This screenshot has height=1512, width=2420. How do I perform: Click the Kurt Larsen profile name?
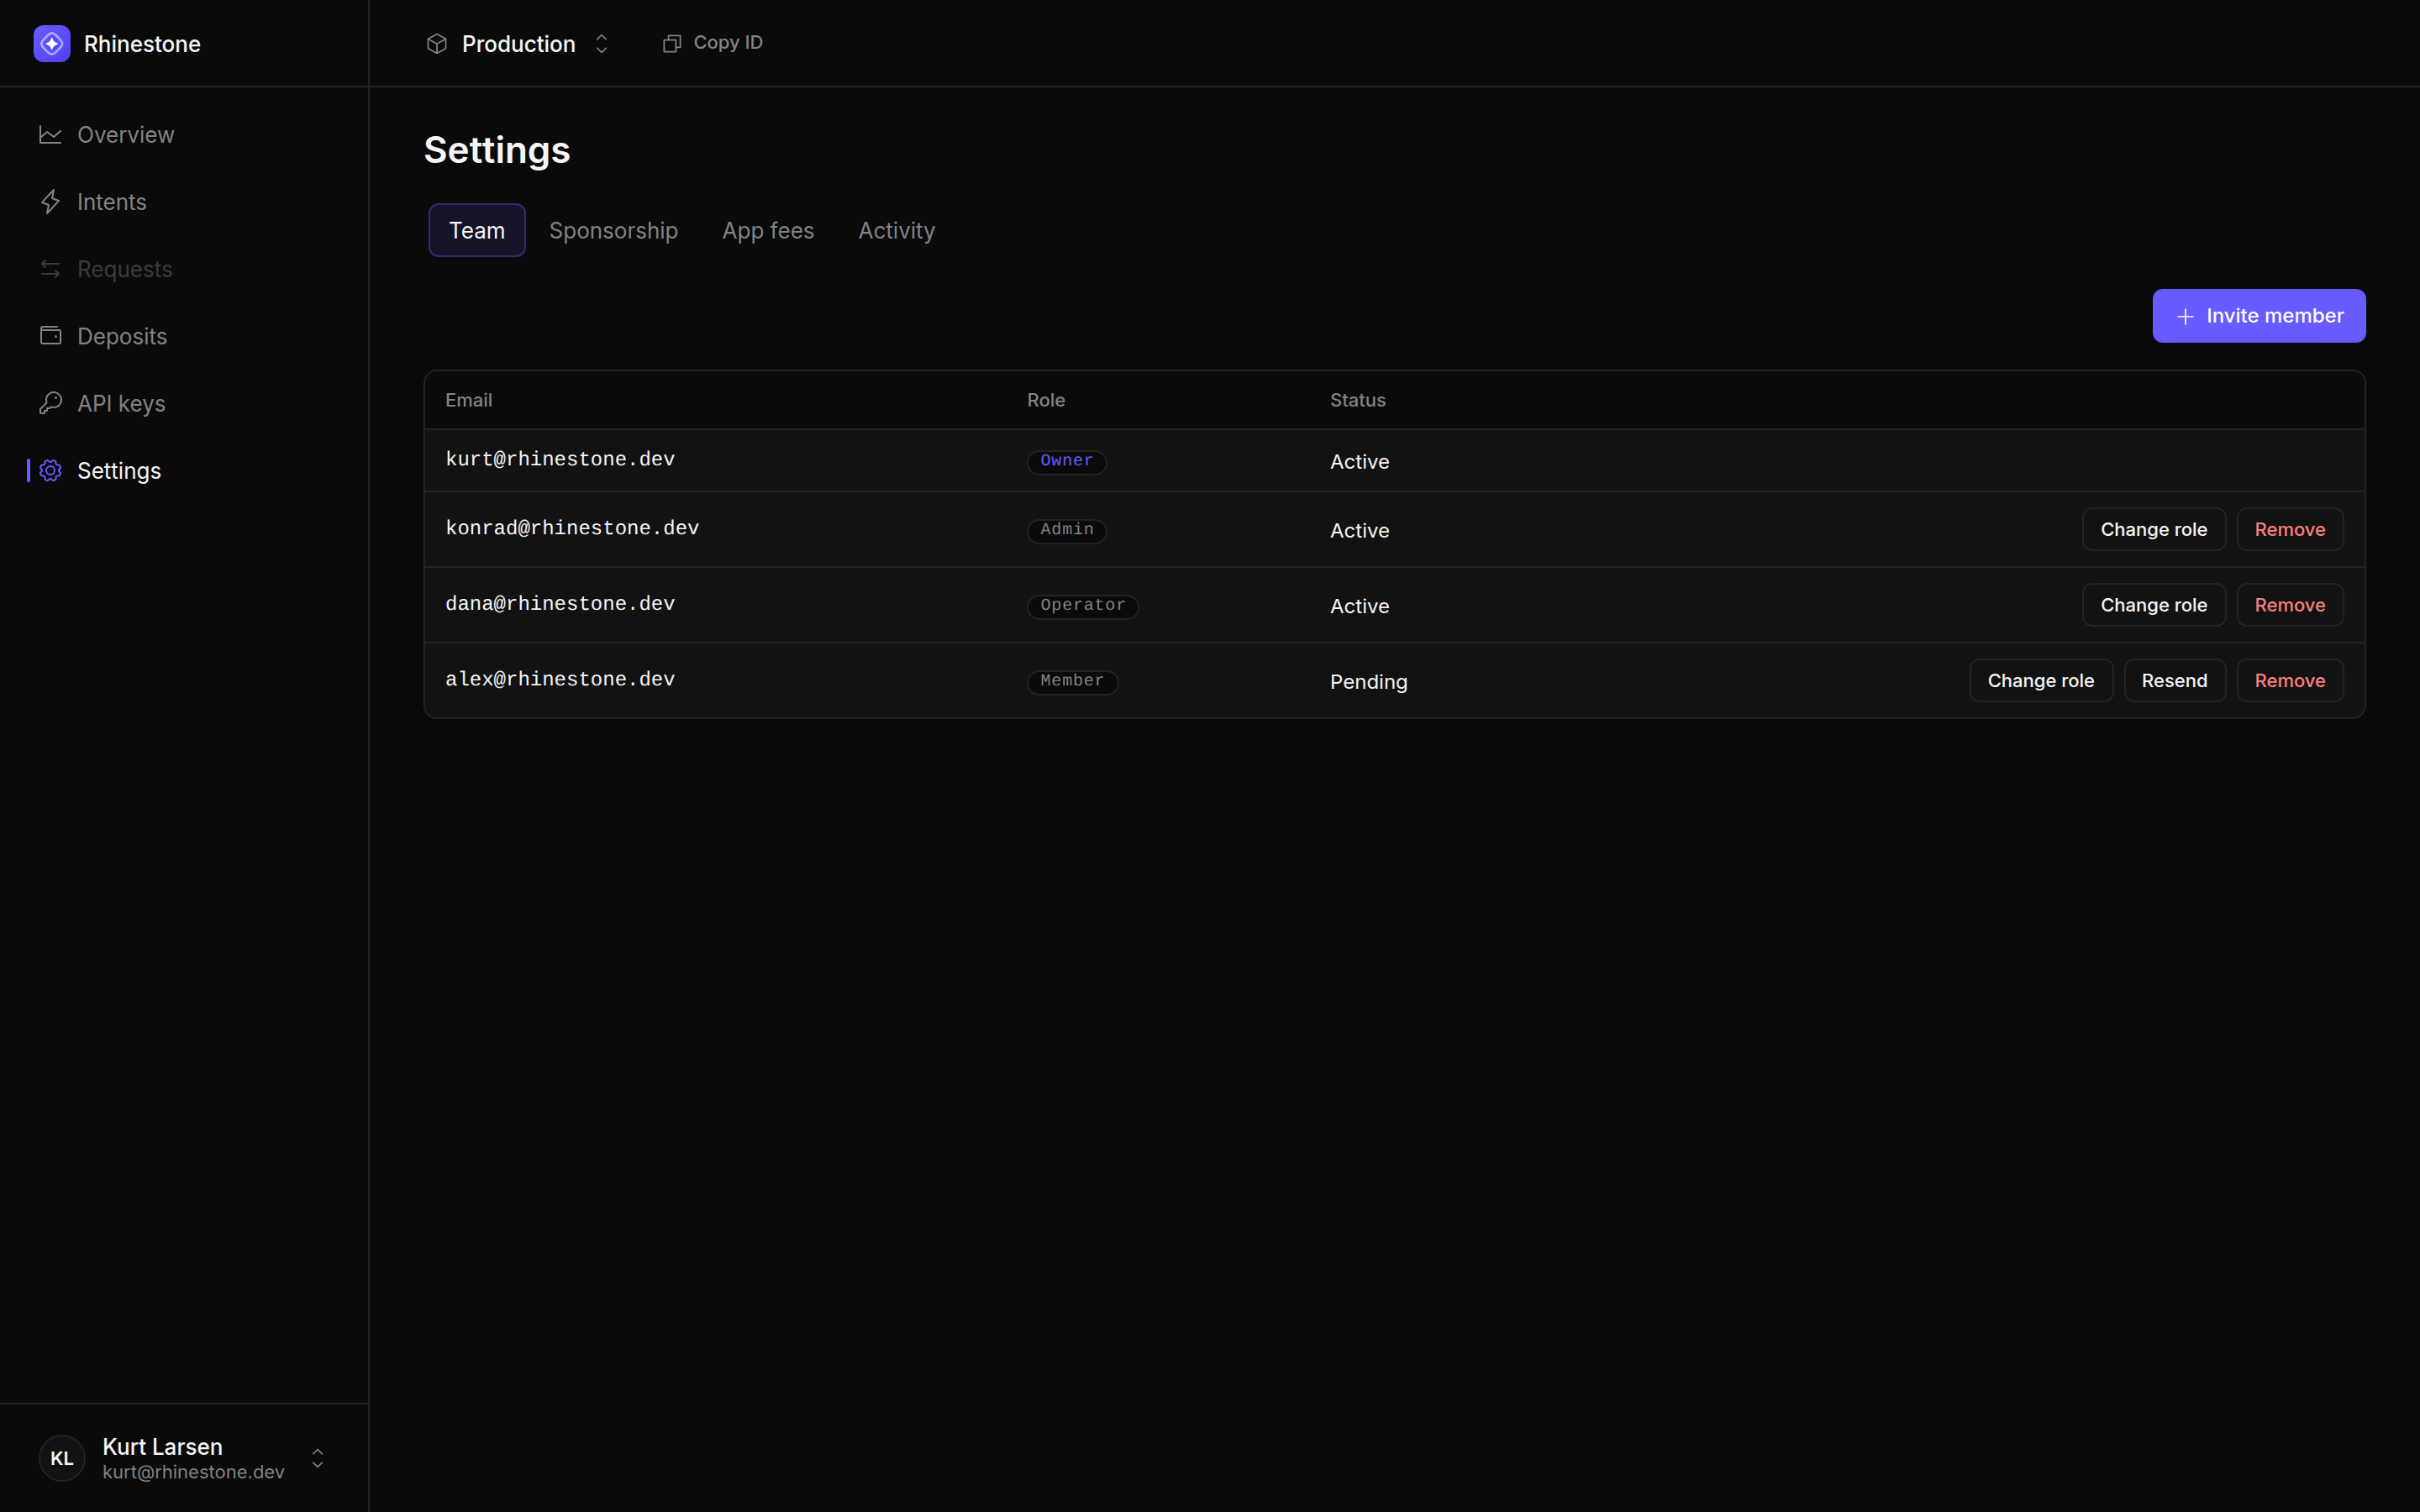[x=162, y=1446]
